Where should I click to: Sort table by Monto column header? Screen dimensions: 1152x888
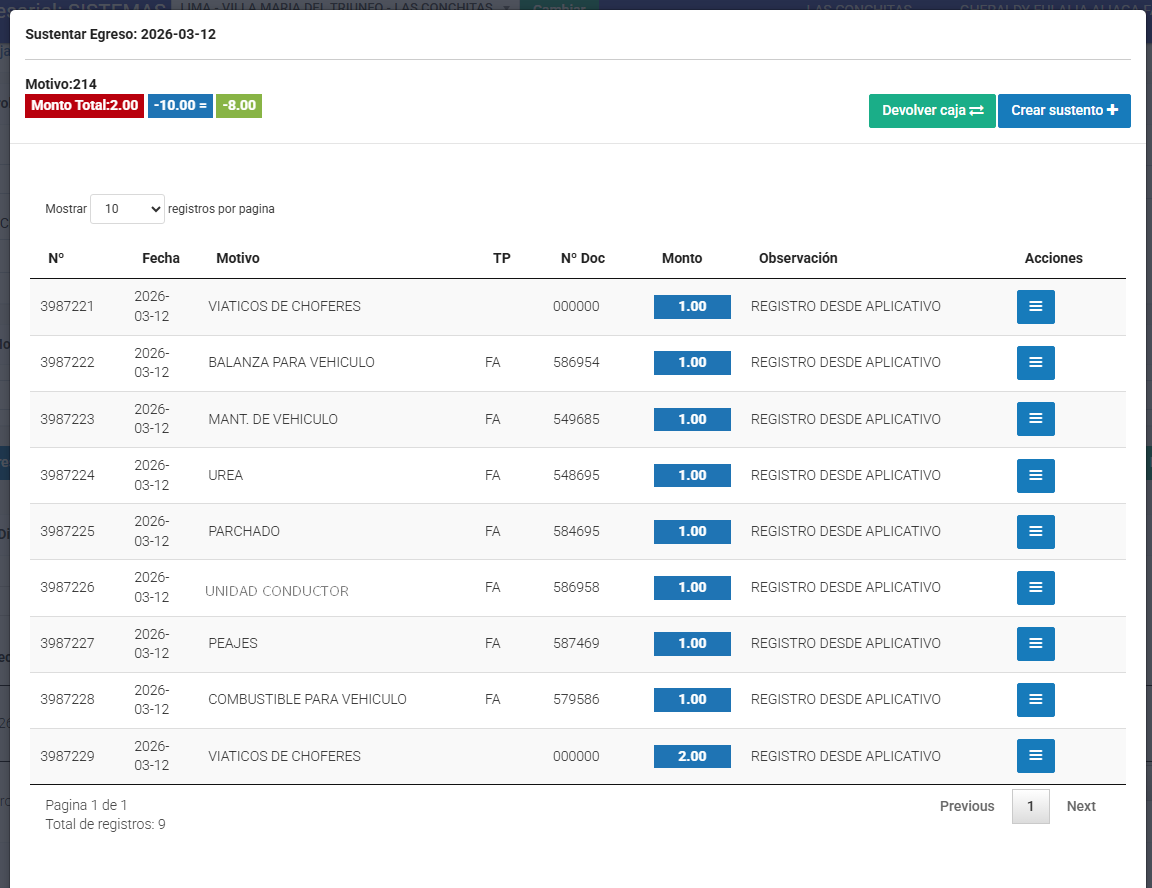[682, 258]
